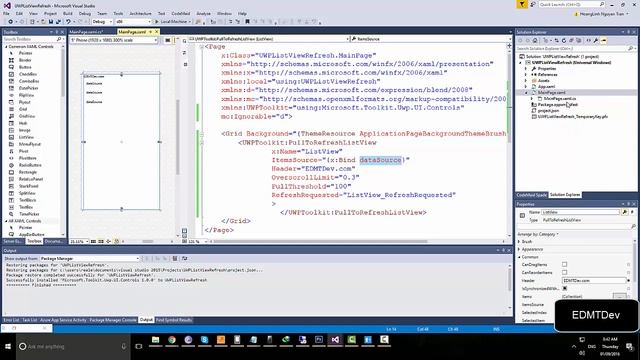The height and width of the screenshot is (360, 640).
Task: Expand the Appearance property category
Action: point(519,249)
